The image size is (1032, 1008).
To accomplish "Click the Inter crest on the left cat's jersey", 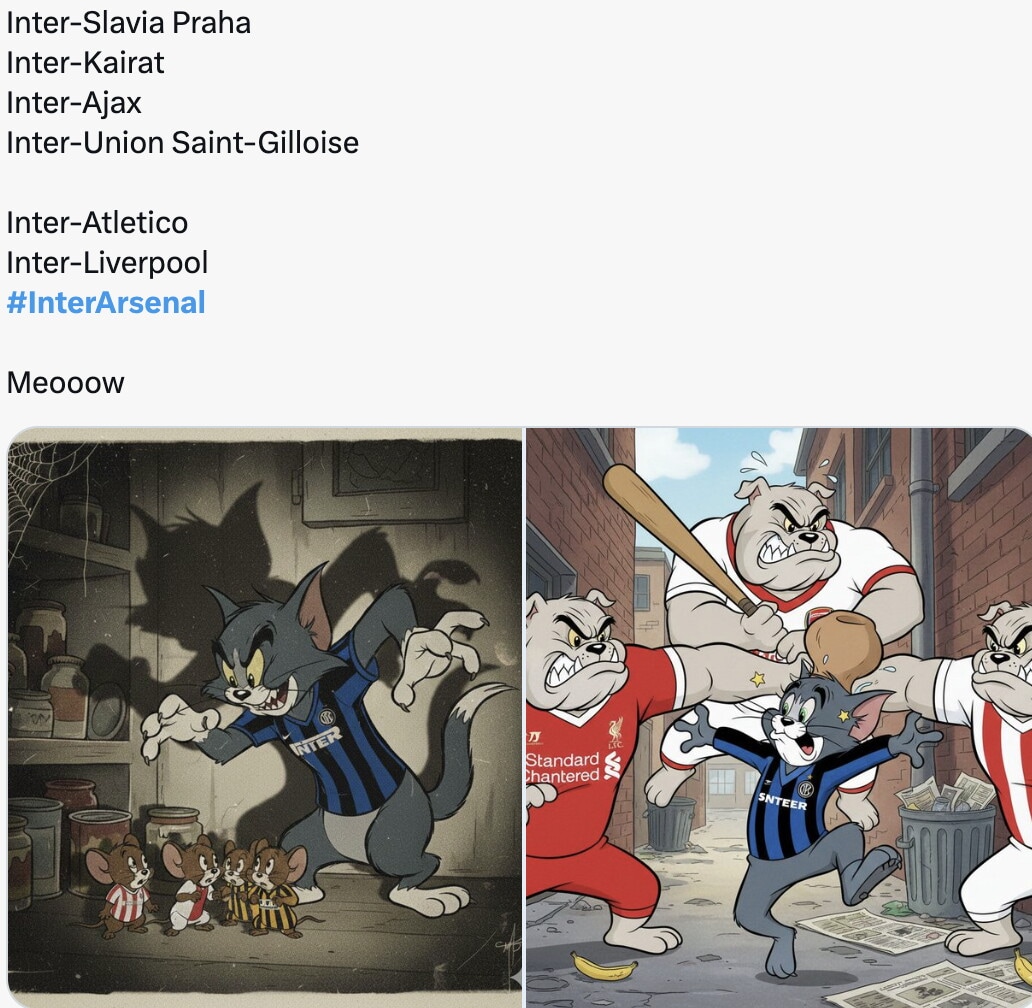I will pos(327,717).
